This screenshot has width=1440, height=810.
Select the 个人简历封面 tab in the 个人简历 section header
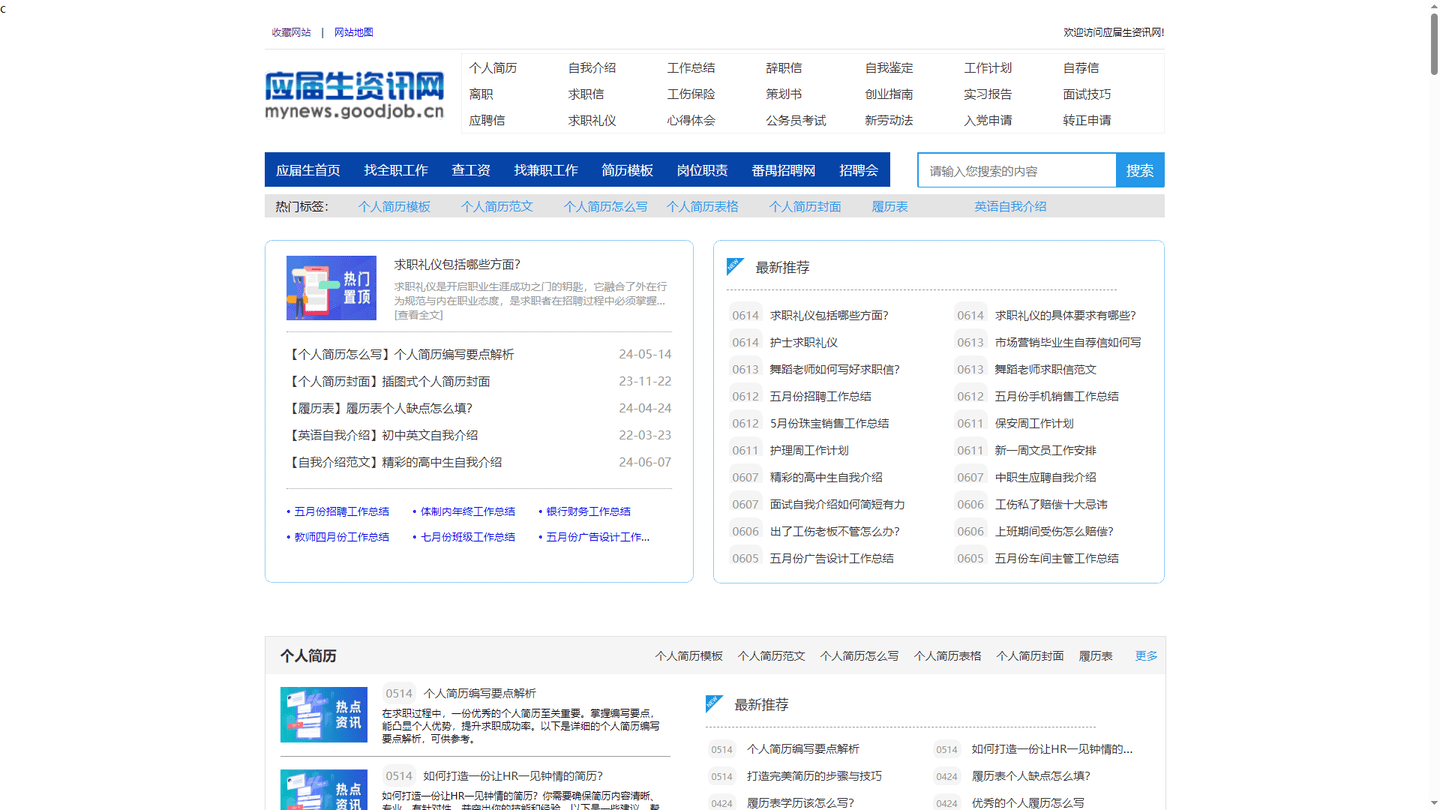(x=1030, y=656)
